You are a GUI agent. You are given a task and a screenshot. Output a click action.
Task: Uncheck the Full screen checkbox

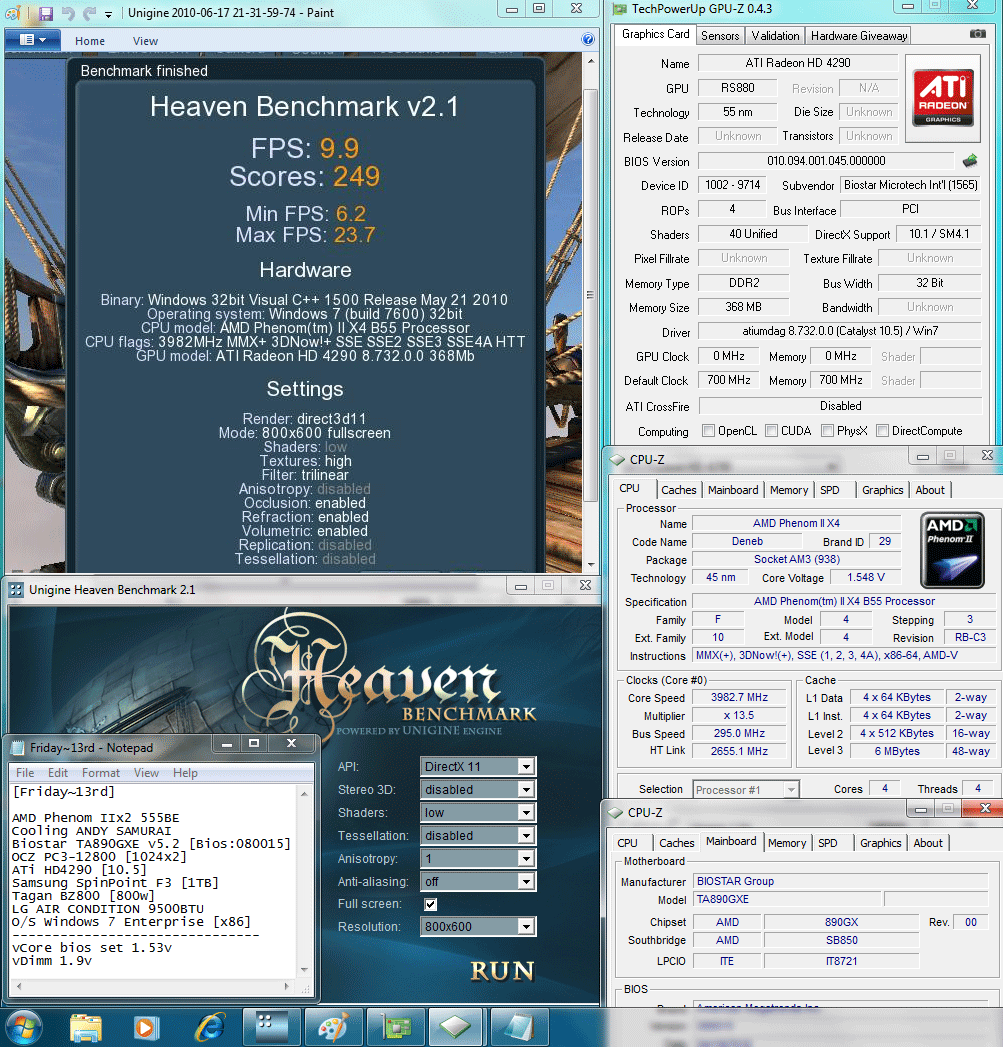(x=431, y=904)
